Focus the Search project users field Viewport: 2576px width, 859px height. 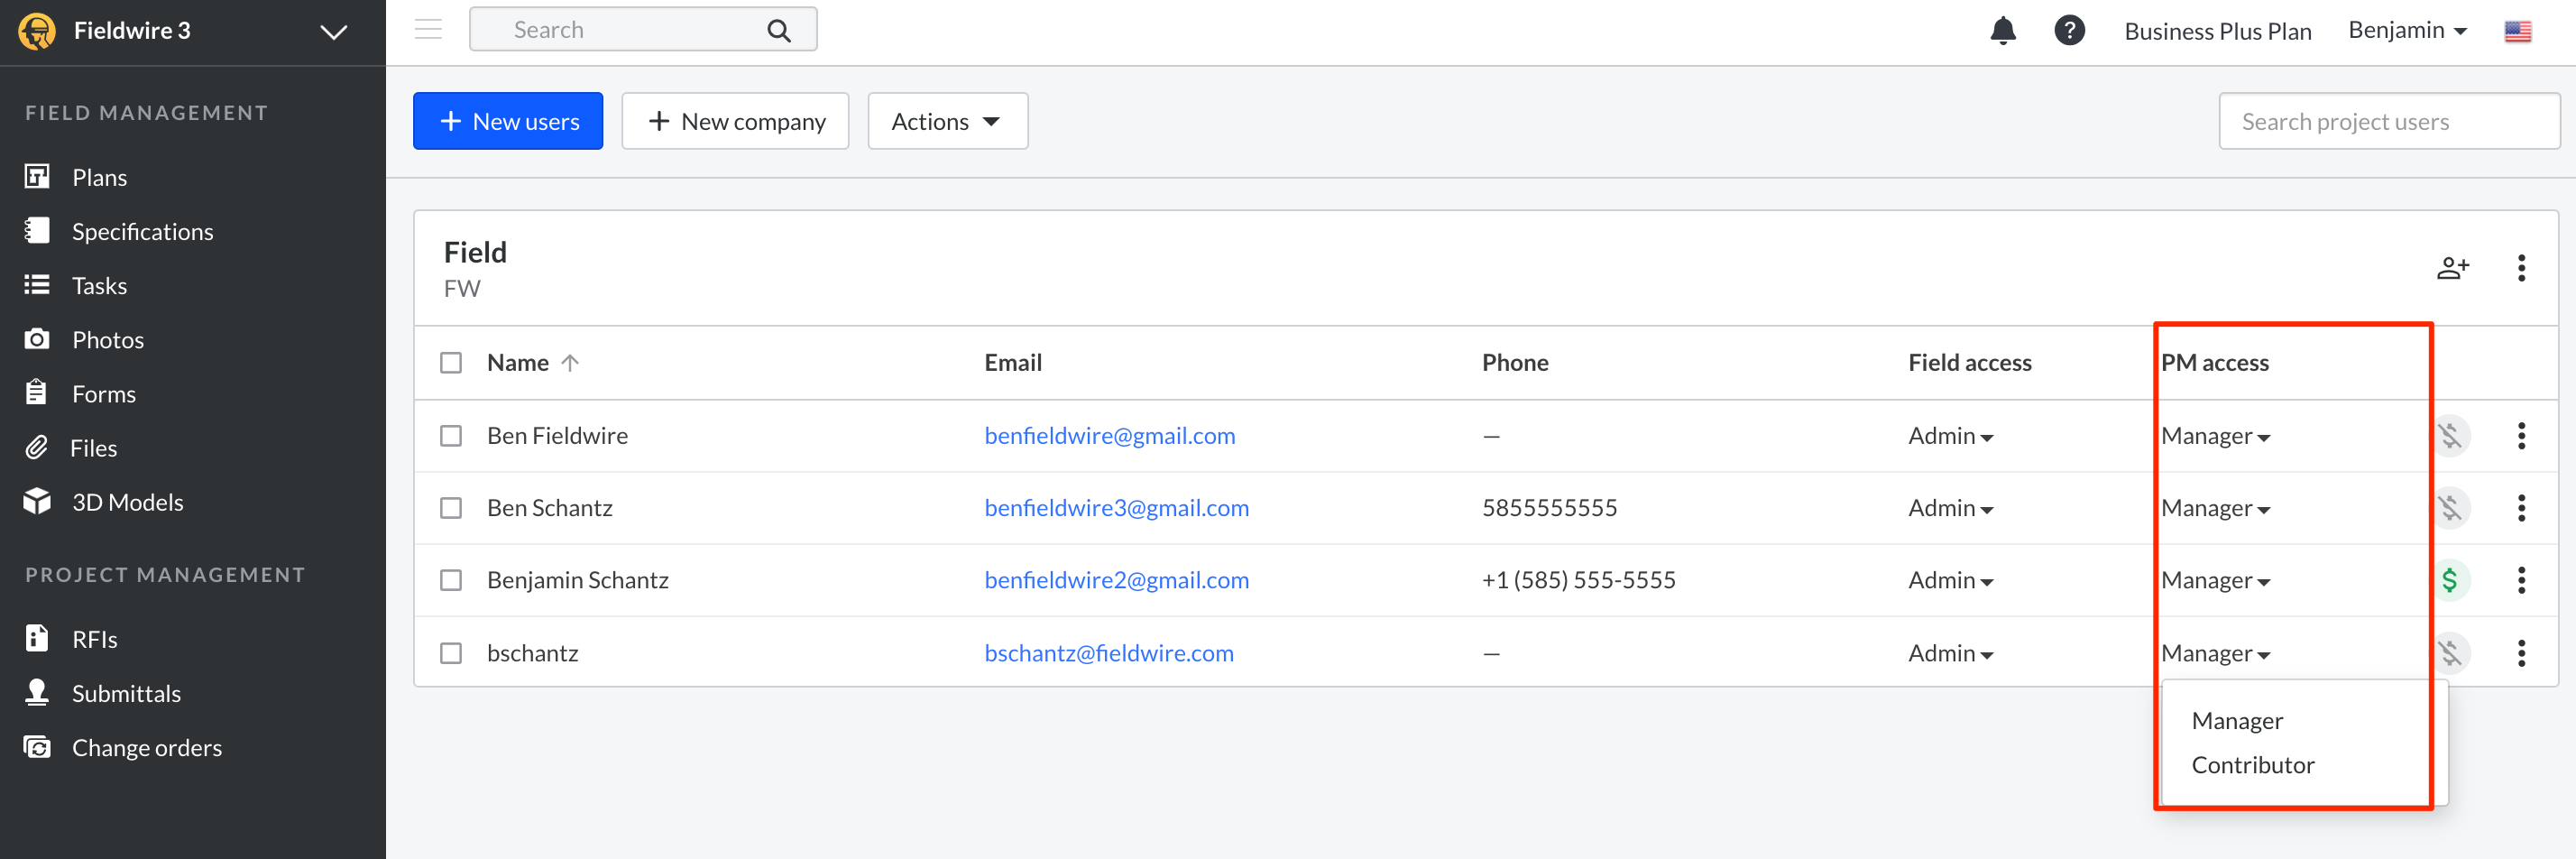tap(2388, 121)
